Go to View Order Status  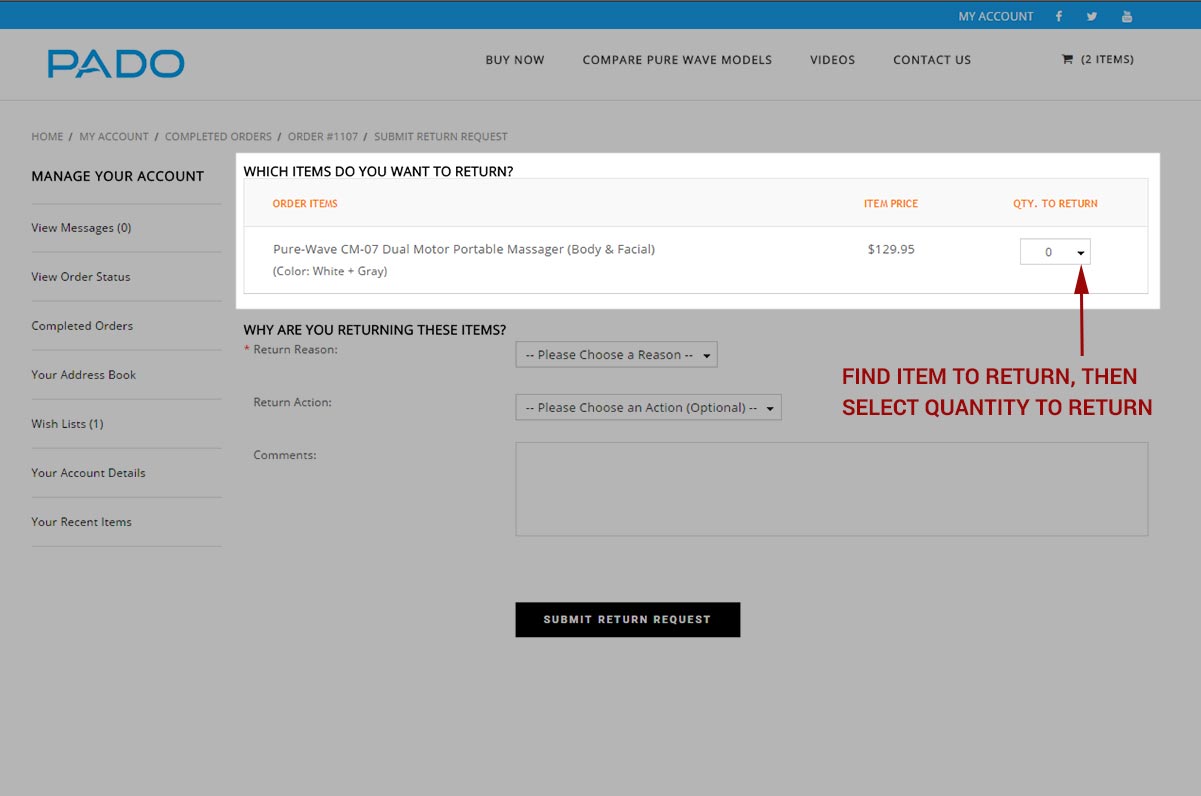[81, 277]
